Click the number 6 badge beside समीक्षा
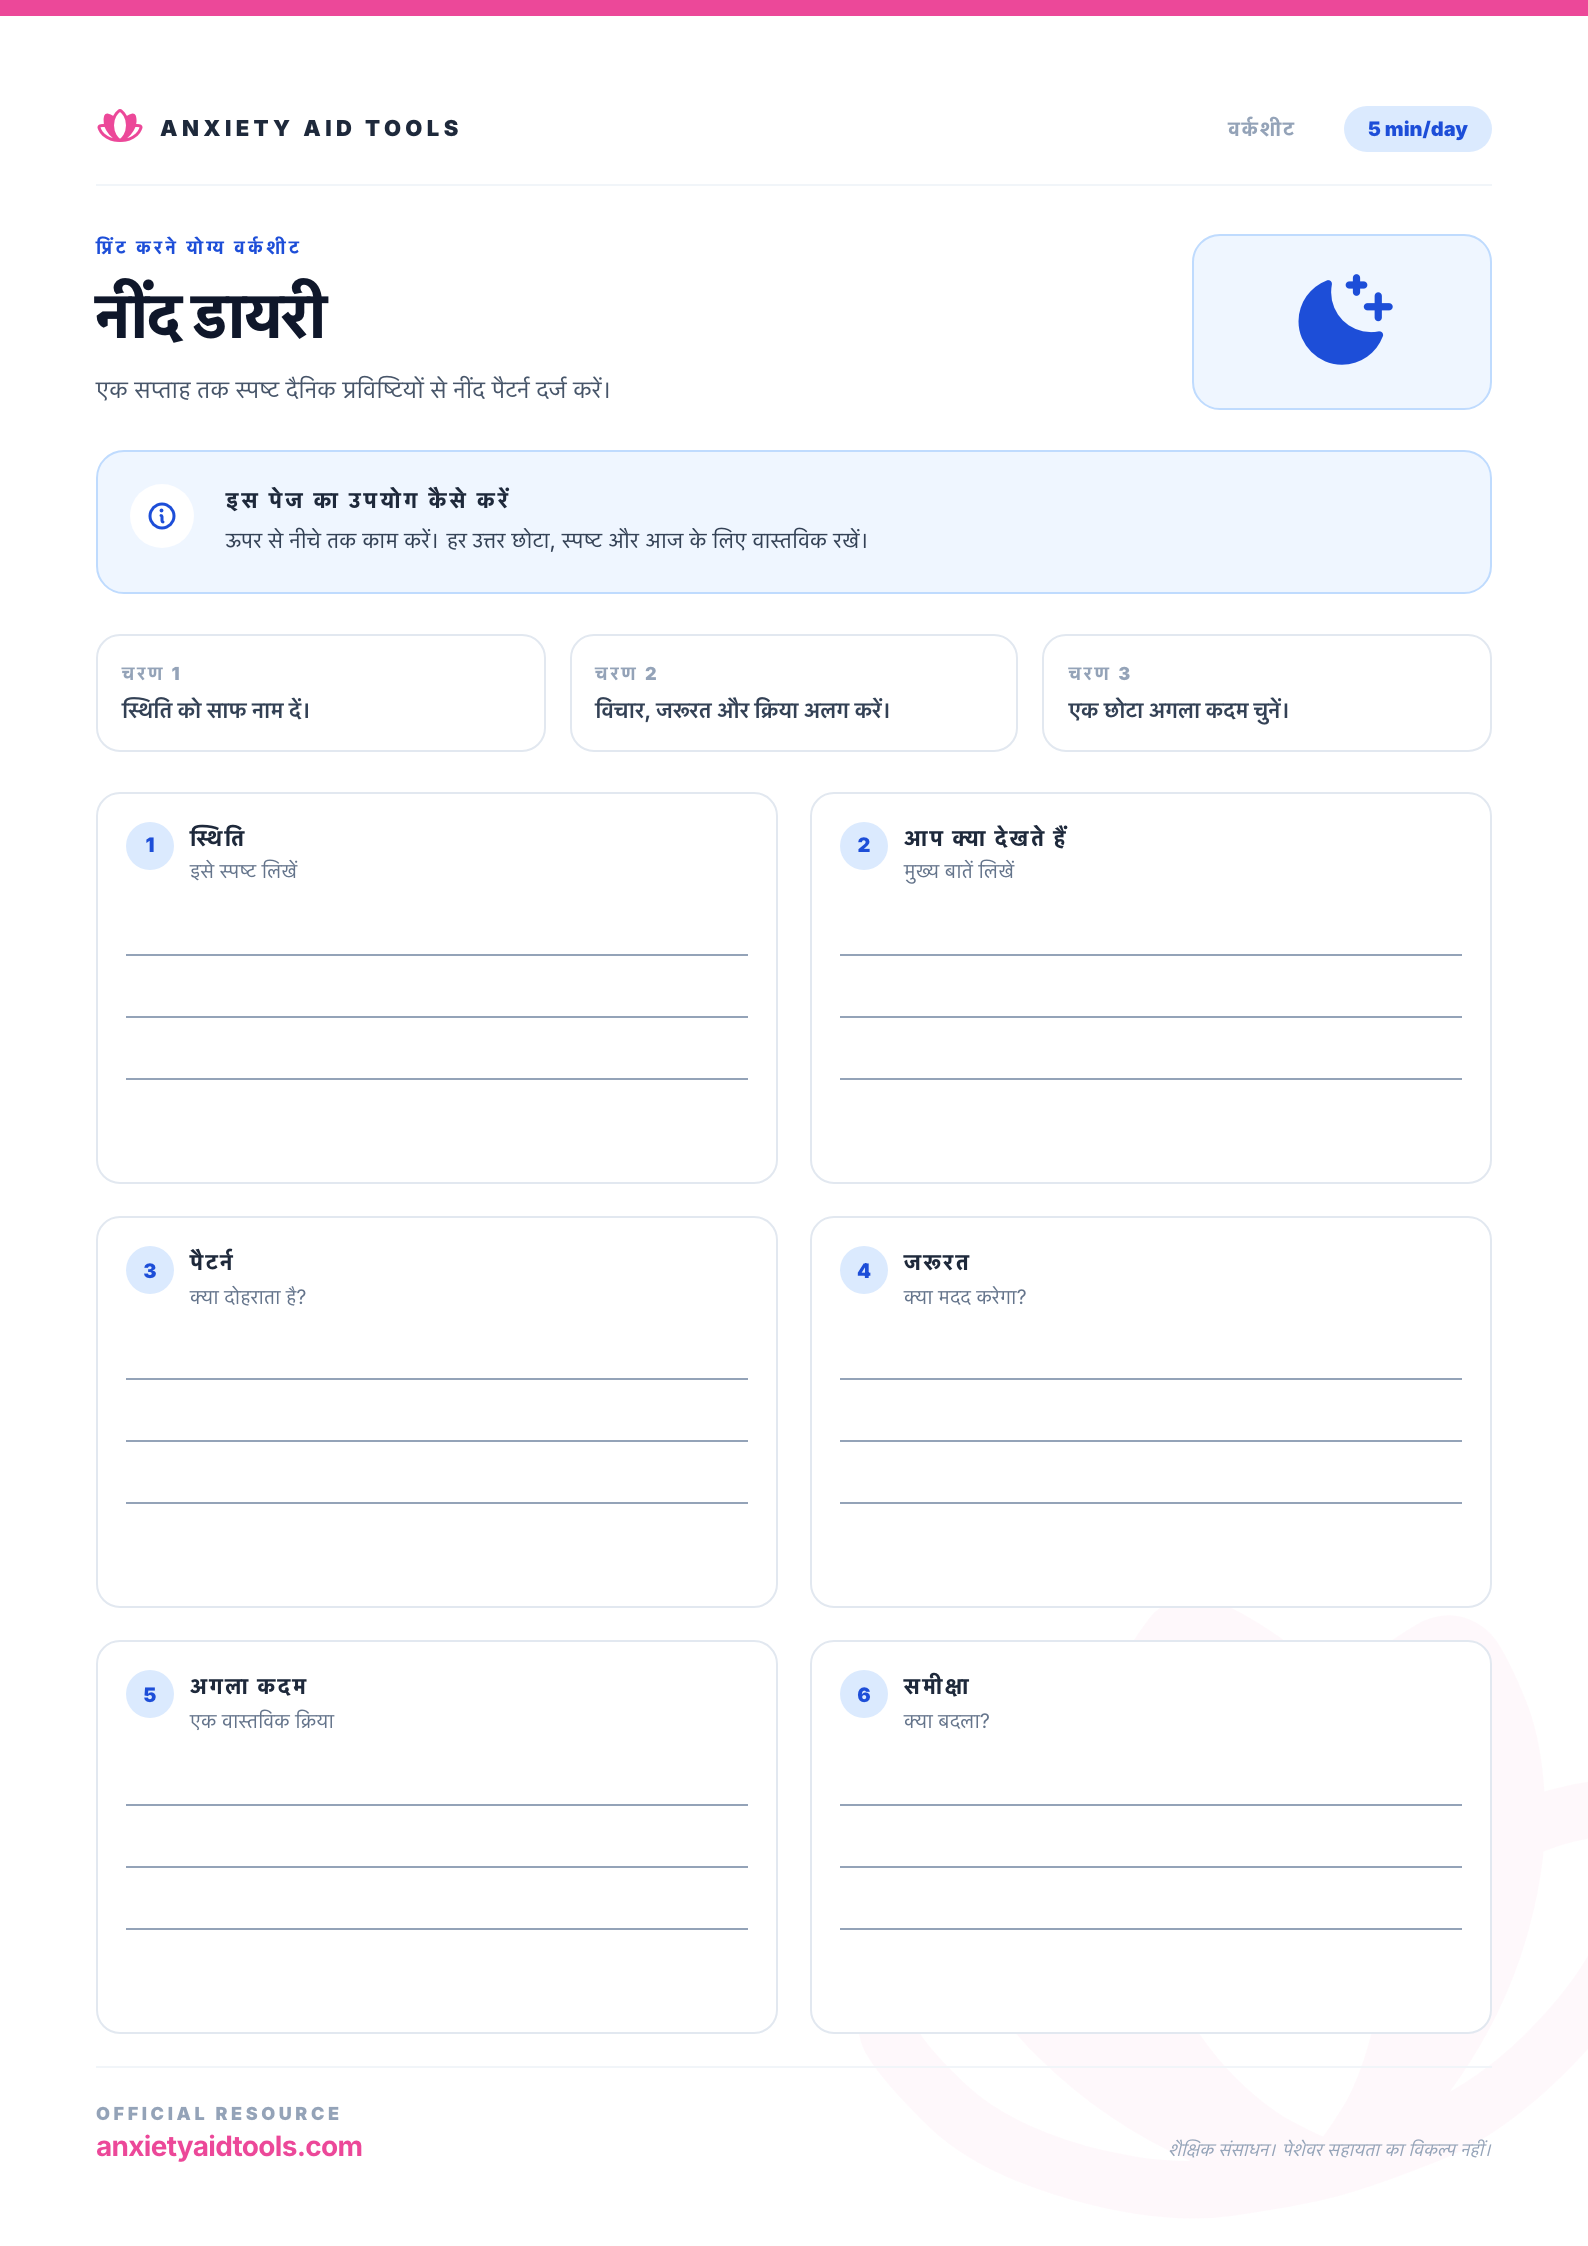This screenshot has height=2246, width=1588. [x=864, y=1694]
